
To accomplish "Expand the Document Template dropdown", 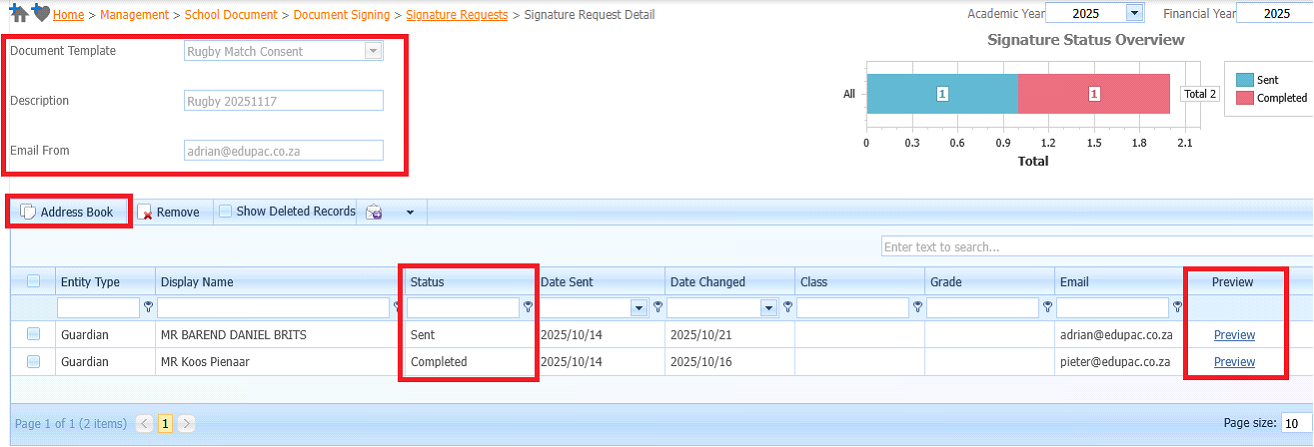I will pos(373,51).
